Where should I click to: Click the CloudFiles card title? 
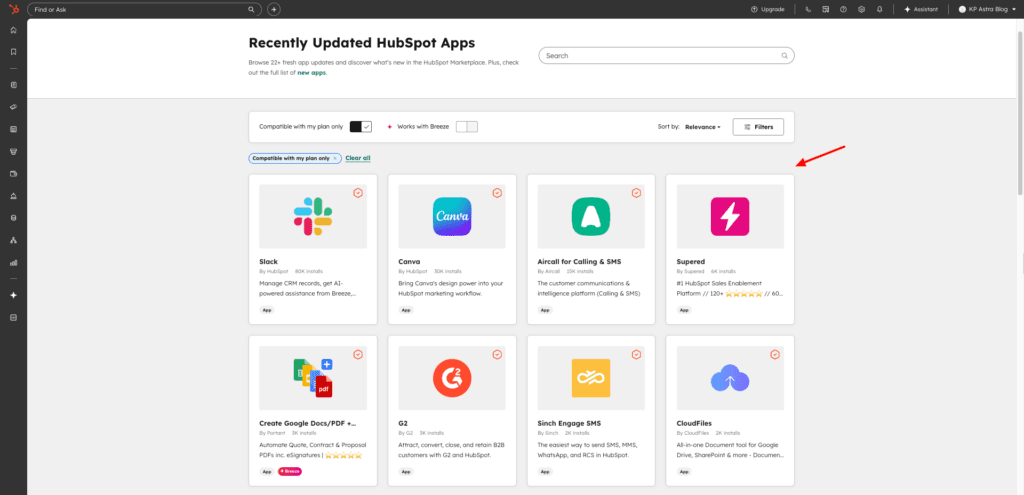696,423
